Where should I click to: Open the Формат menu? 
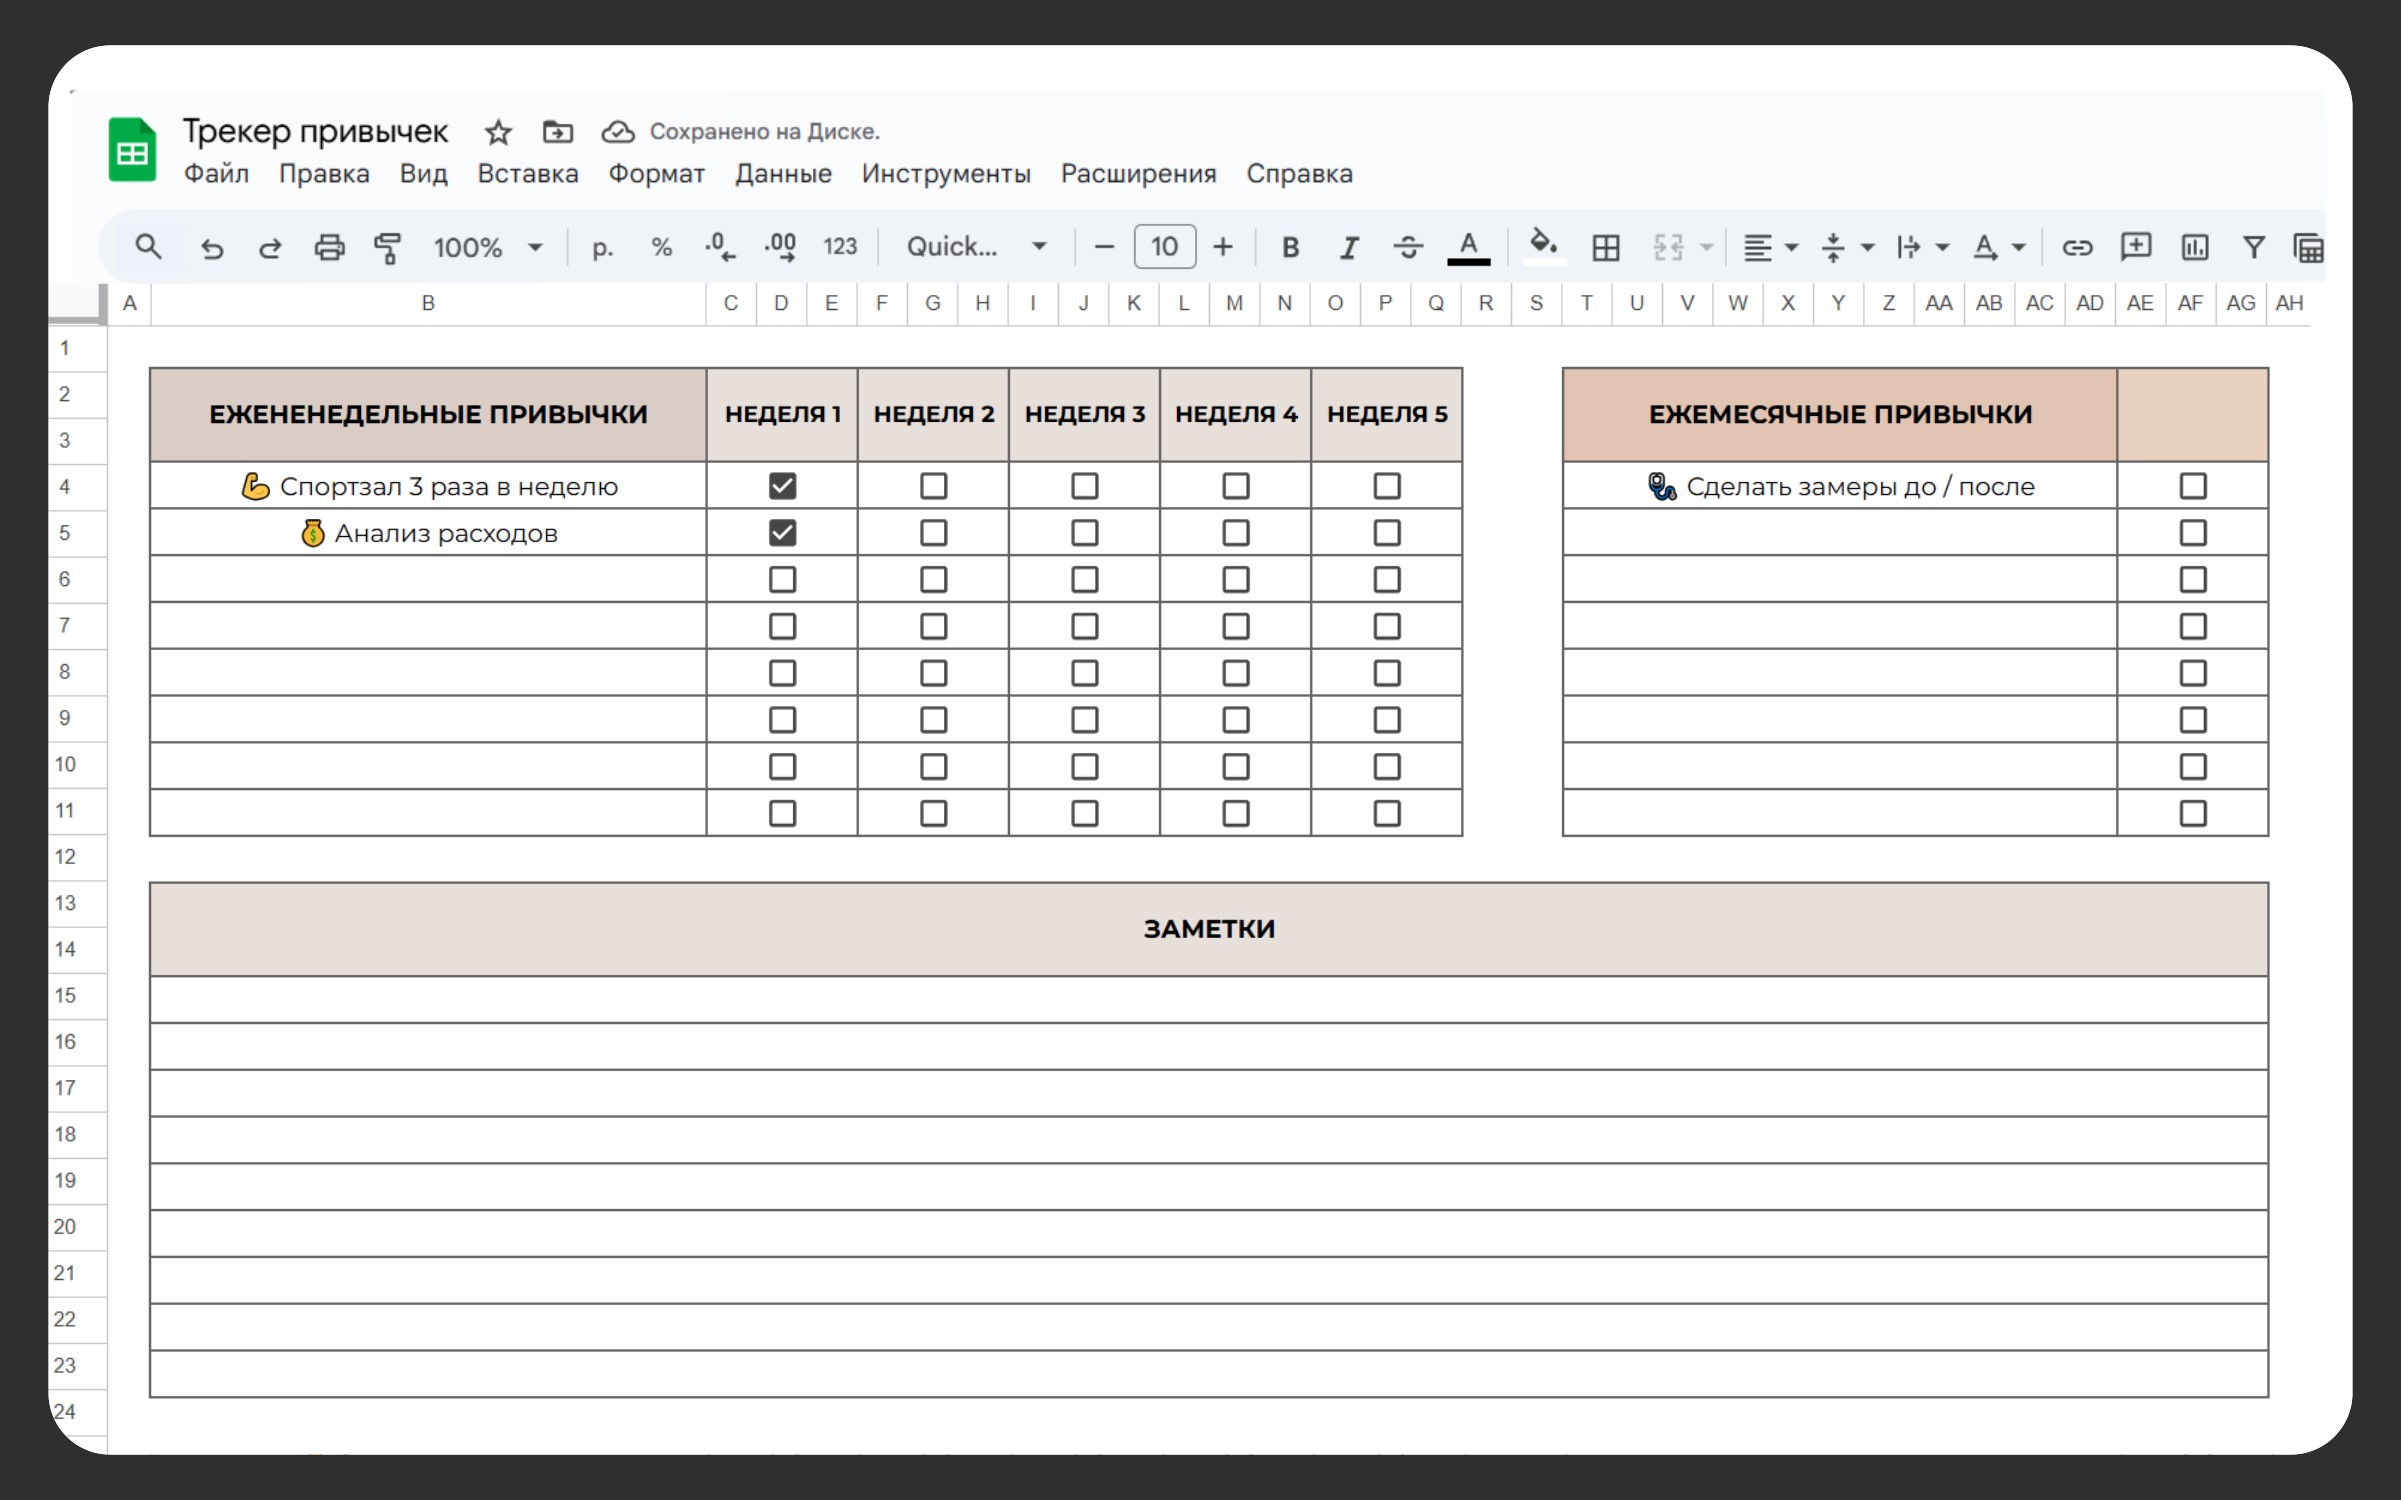[x=656, y=174]
